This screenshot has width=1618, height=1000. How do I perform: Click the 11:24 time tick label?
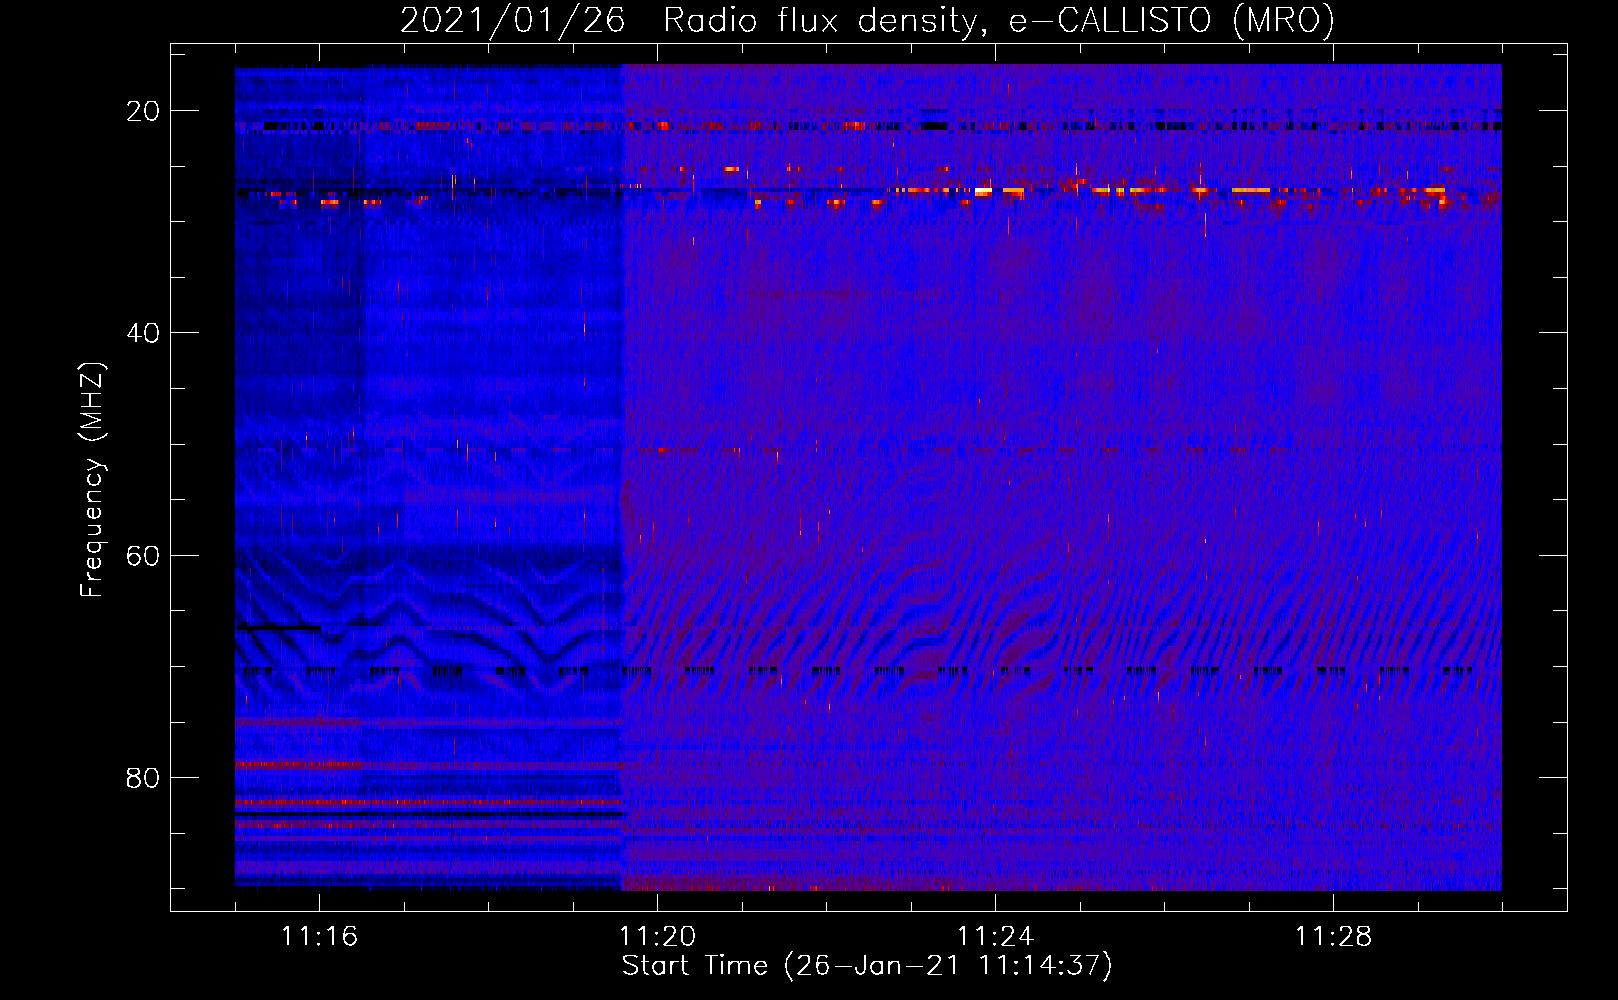click(x=995, y=937)
